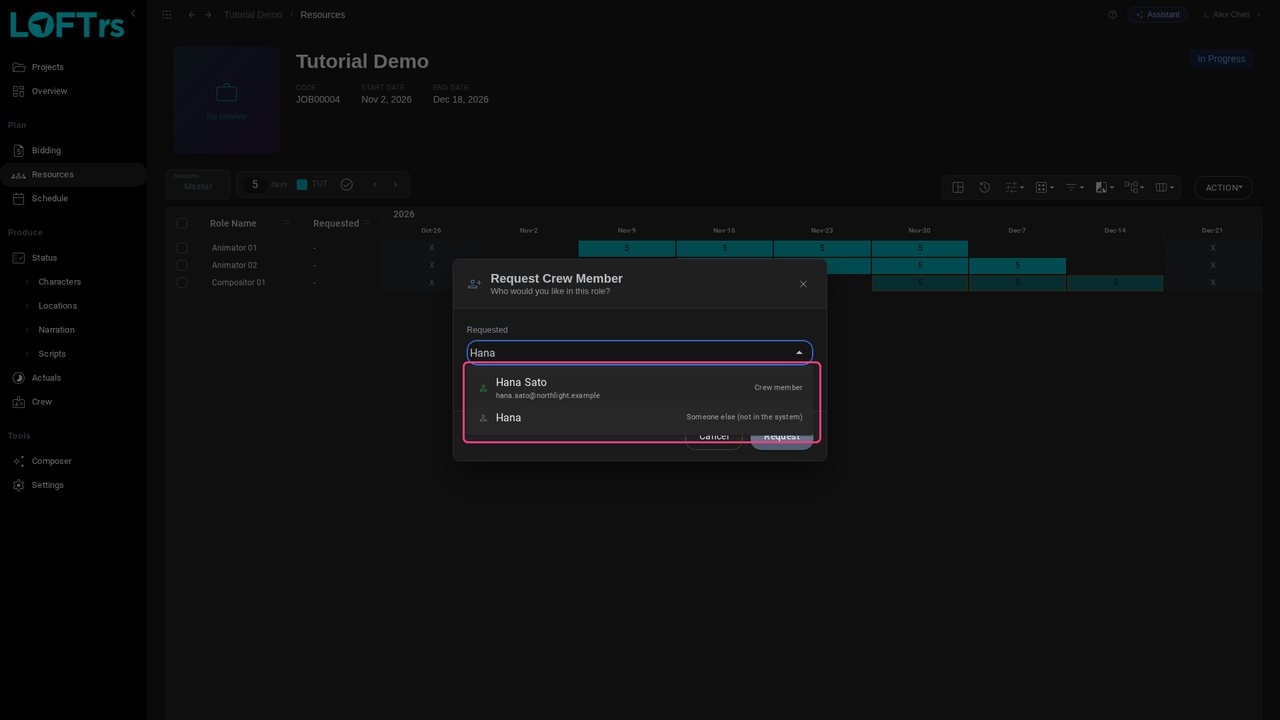The width and height of the screenshot is (1280, 720).
Task: Open Tutorial Demo breadcrumb link
Action: [253, 15]
